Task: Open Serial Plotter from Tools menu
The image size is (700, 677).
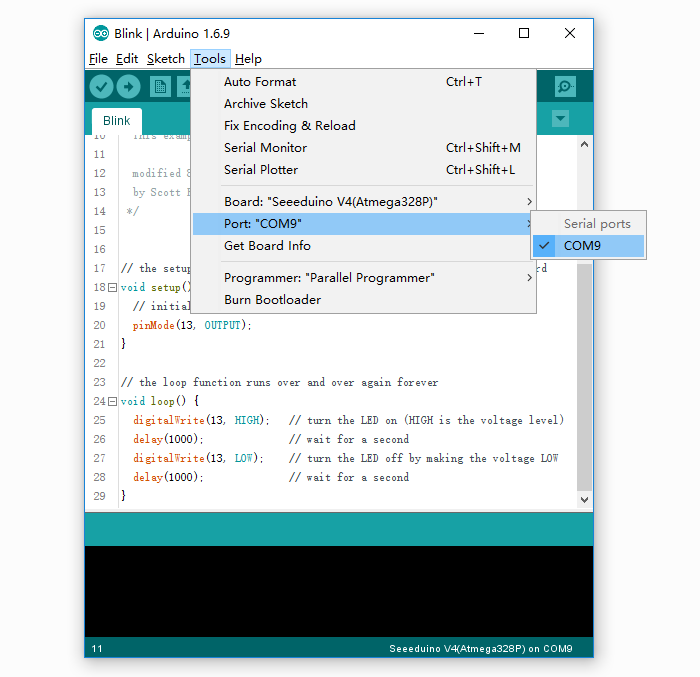Action: point(363,170)
